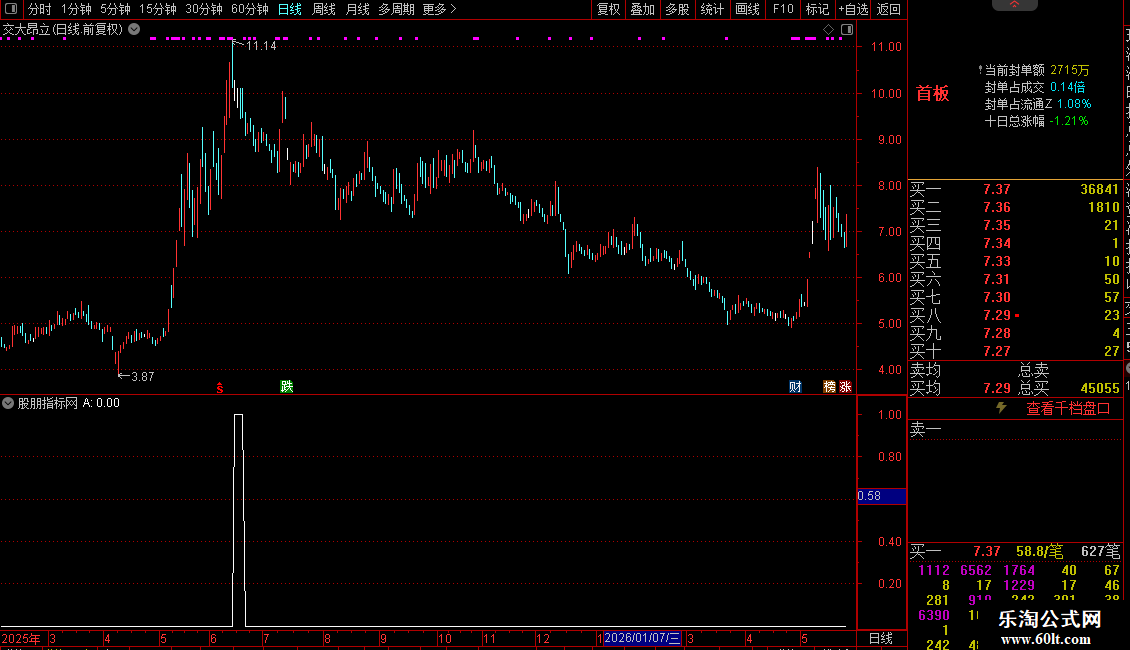Switch to the 分时 intraday chart
1130x650 pixels.
coord(40,9)
